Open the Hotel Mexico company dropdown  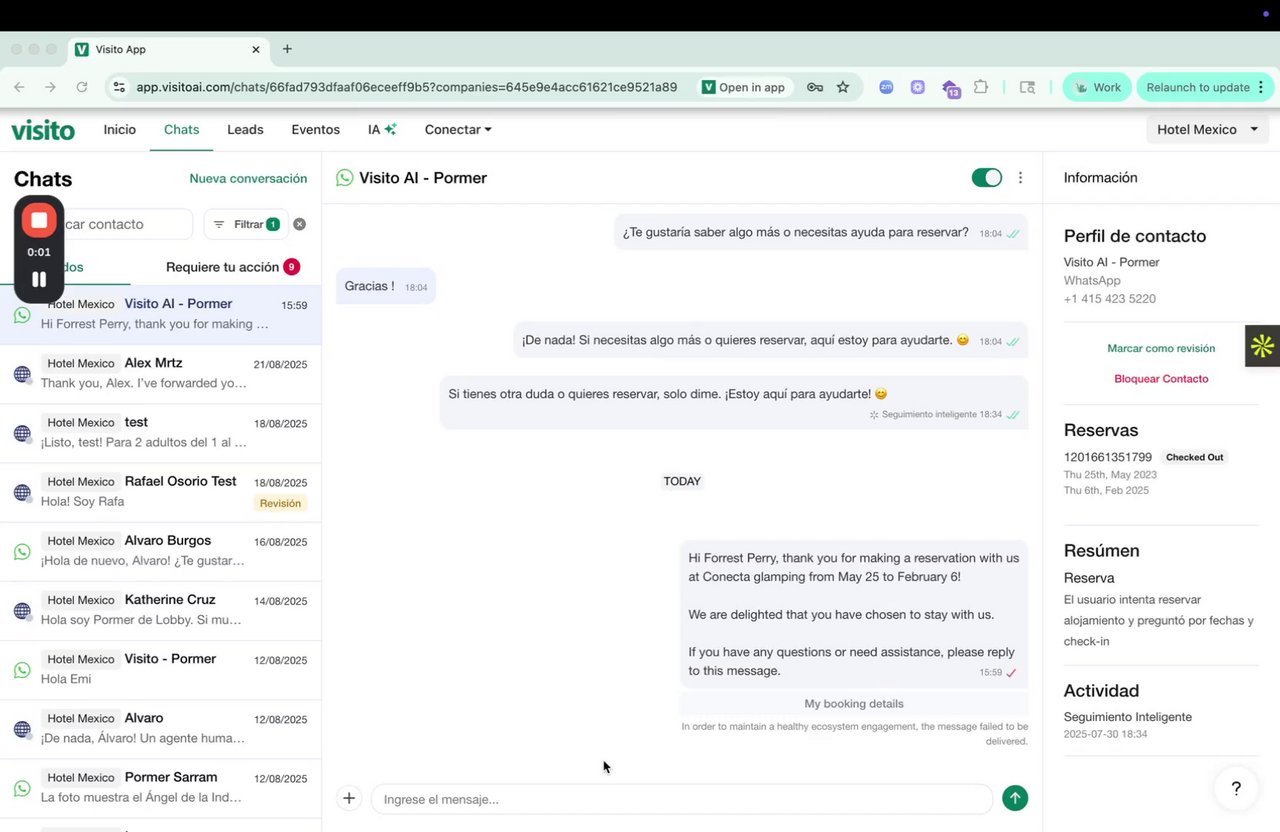1208,130
